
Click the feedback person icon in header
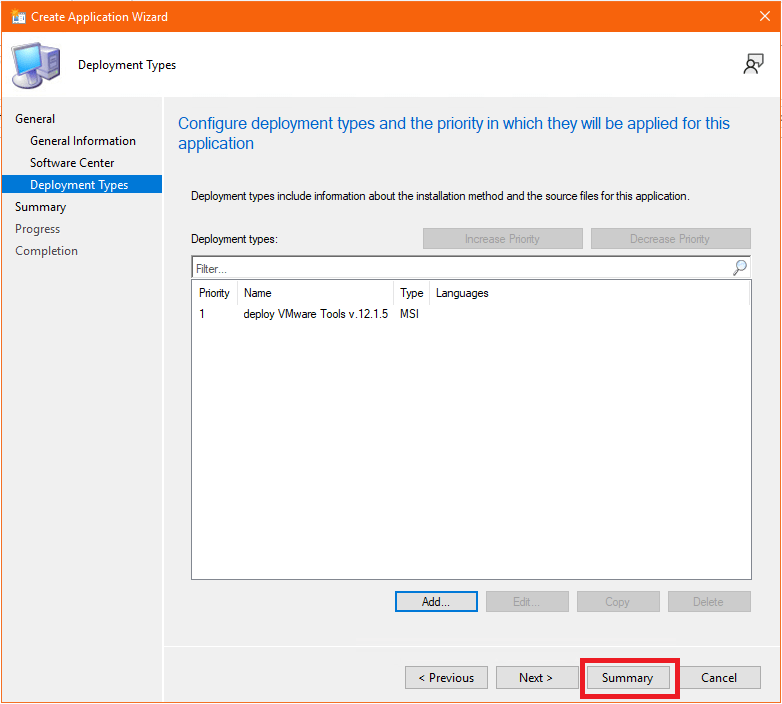753,64
